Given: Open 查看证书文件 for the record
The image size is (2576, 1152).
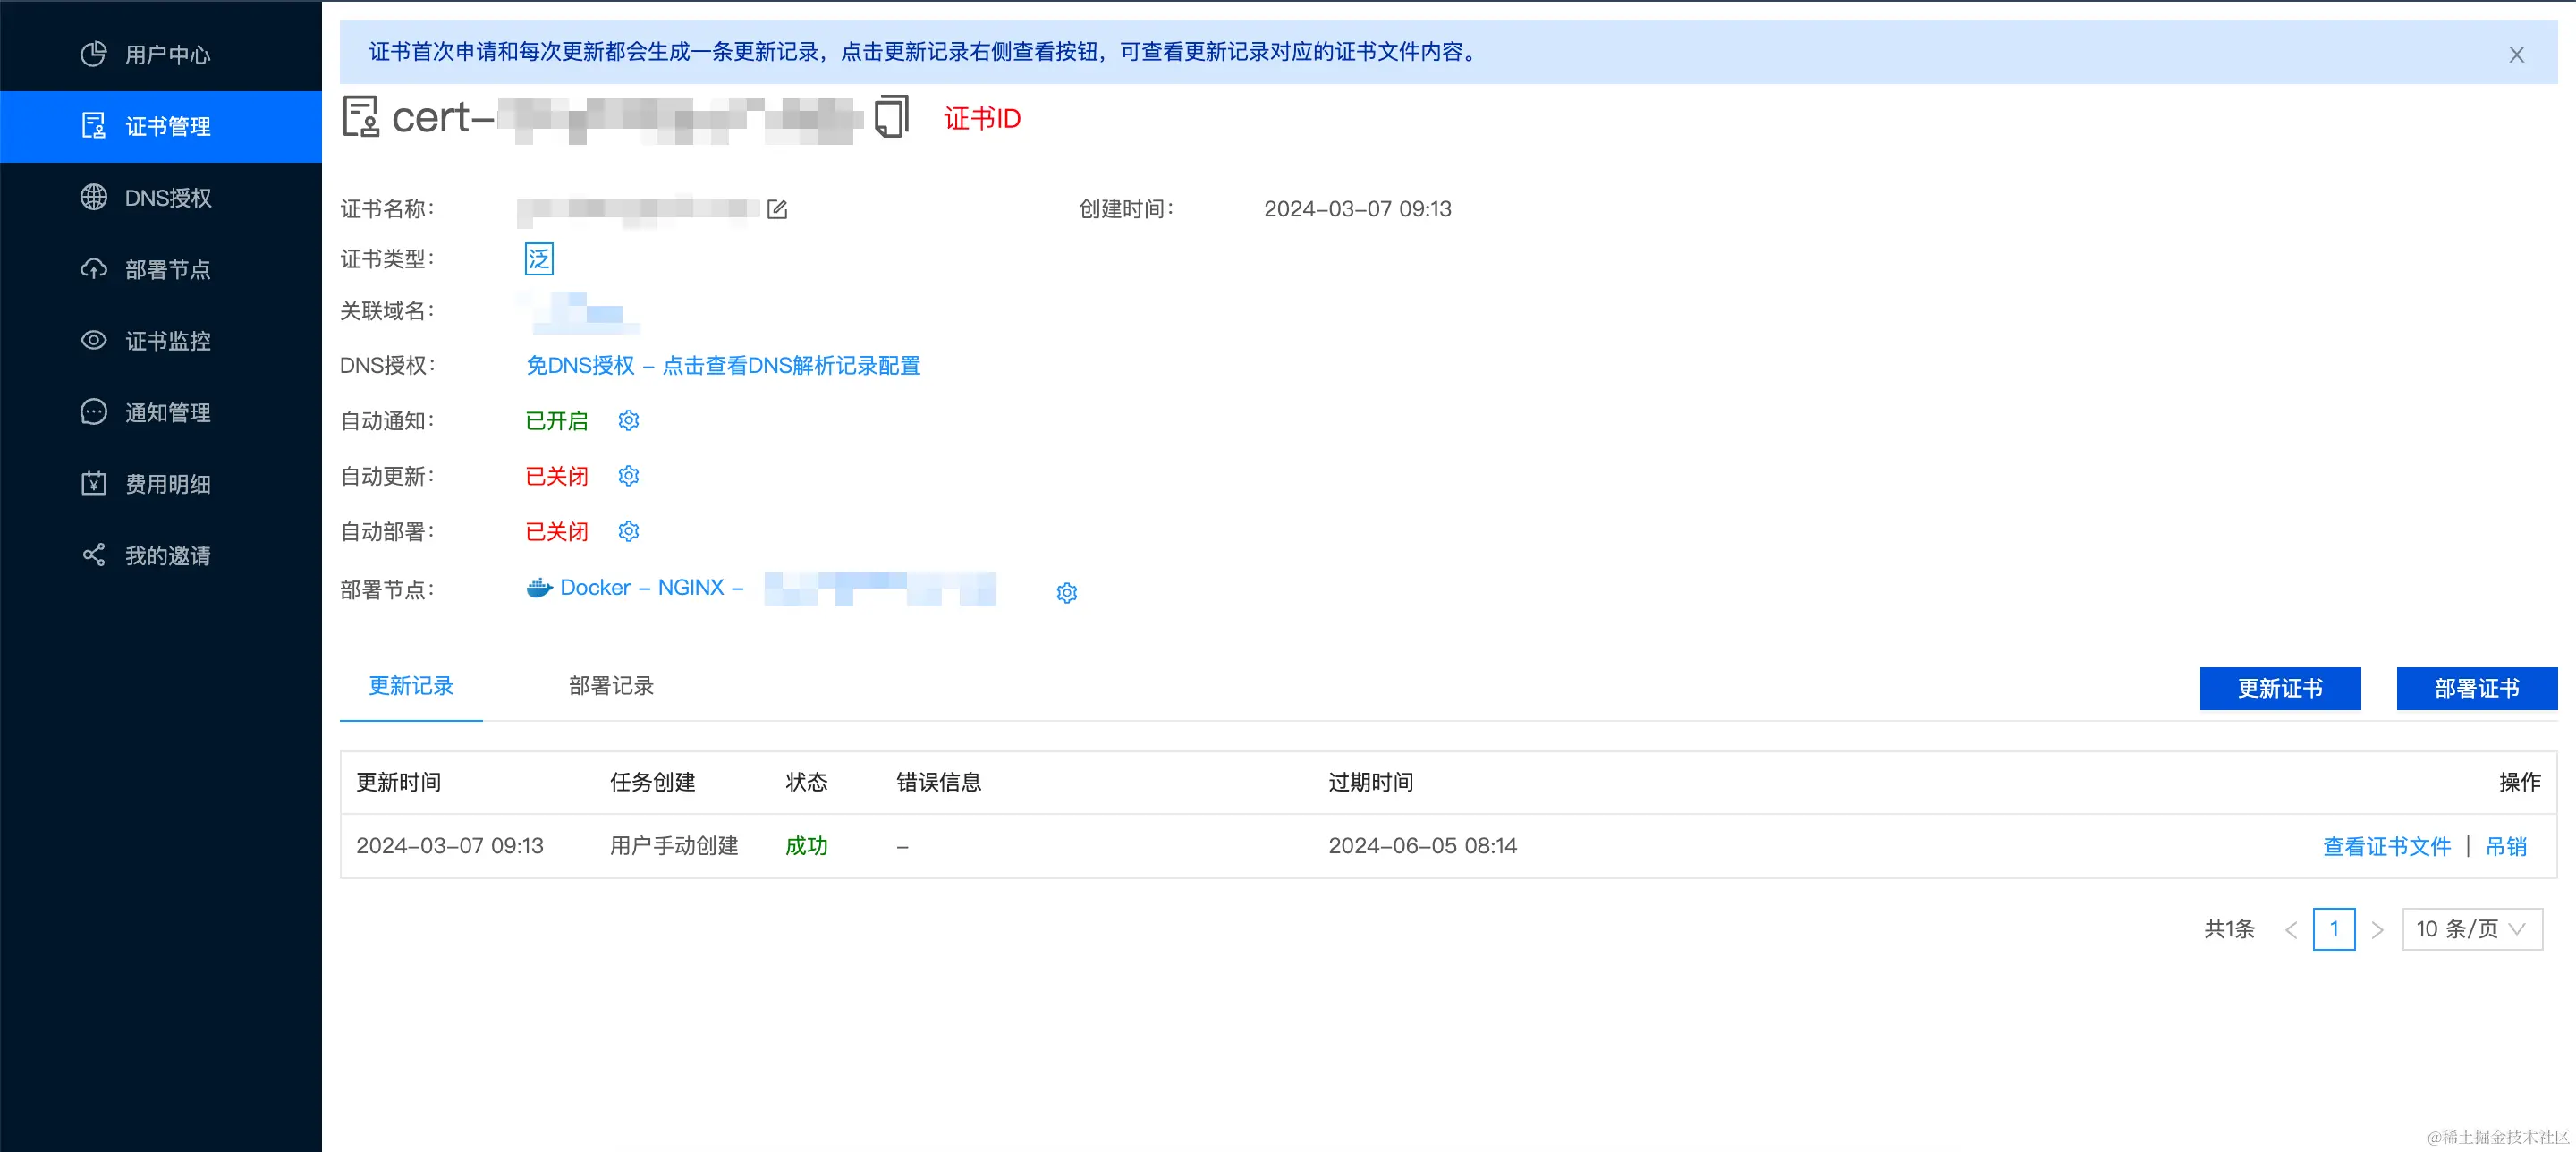Looking at the screenshot, I should tap(2387, 845).
